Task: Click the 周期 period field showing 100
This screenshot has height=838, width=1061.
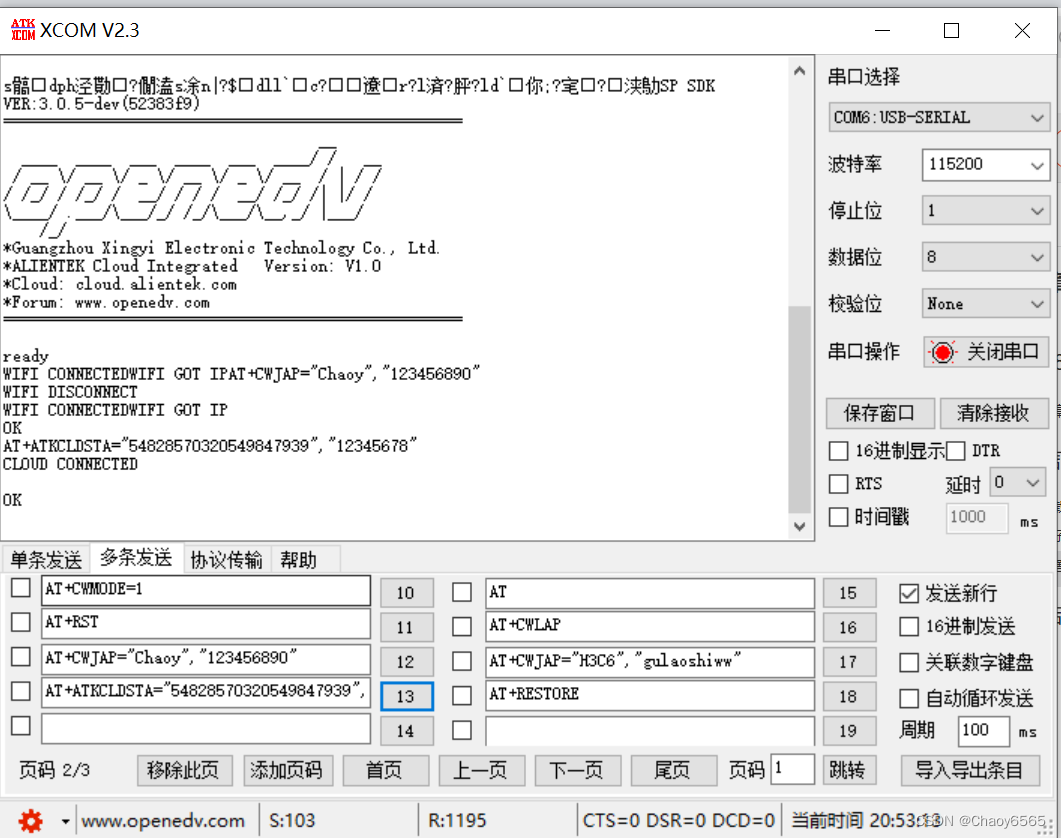Action: pos(984,731)
